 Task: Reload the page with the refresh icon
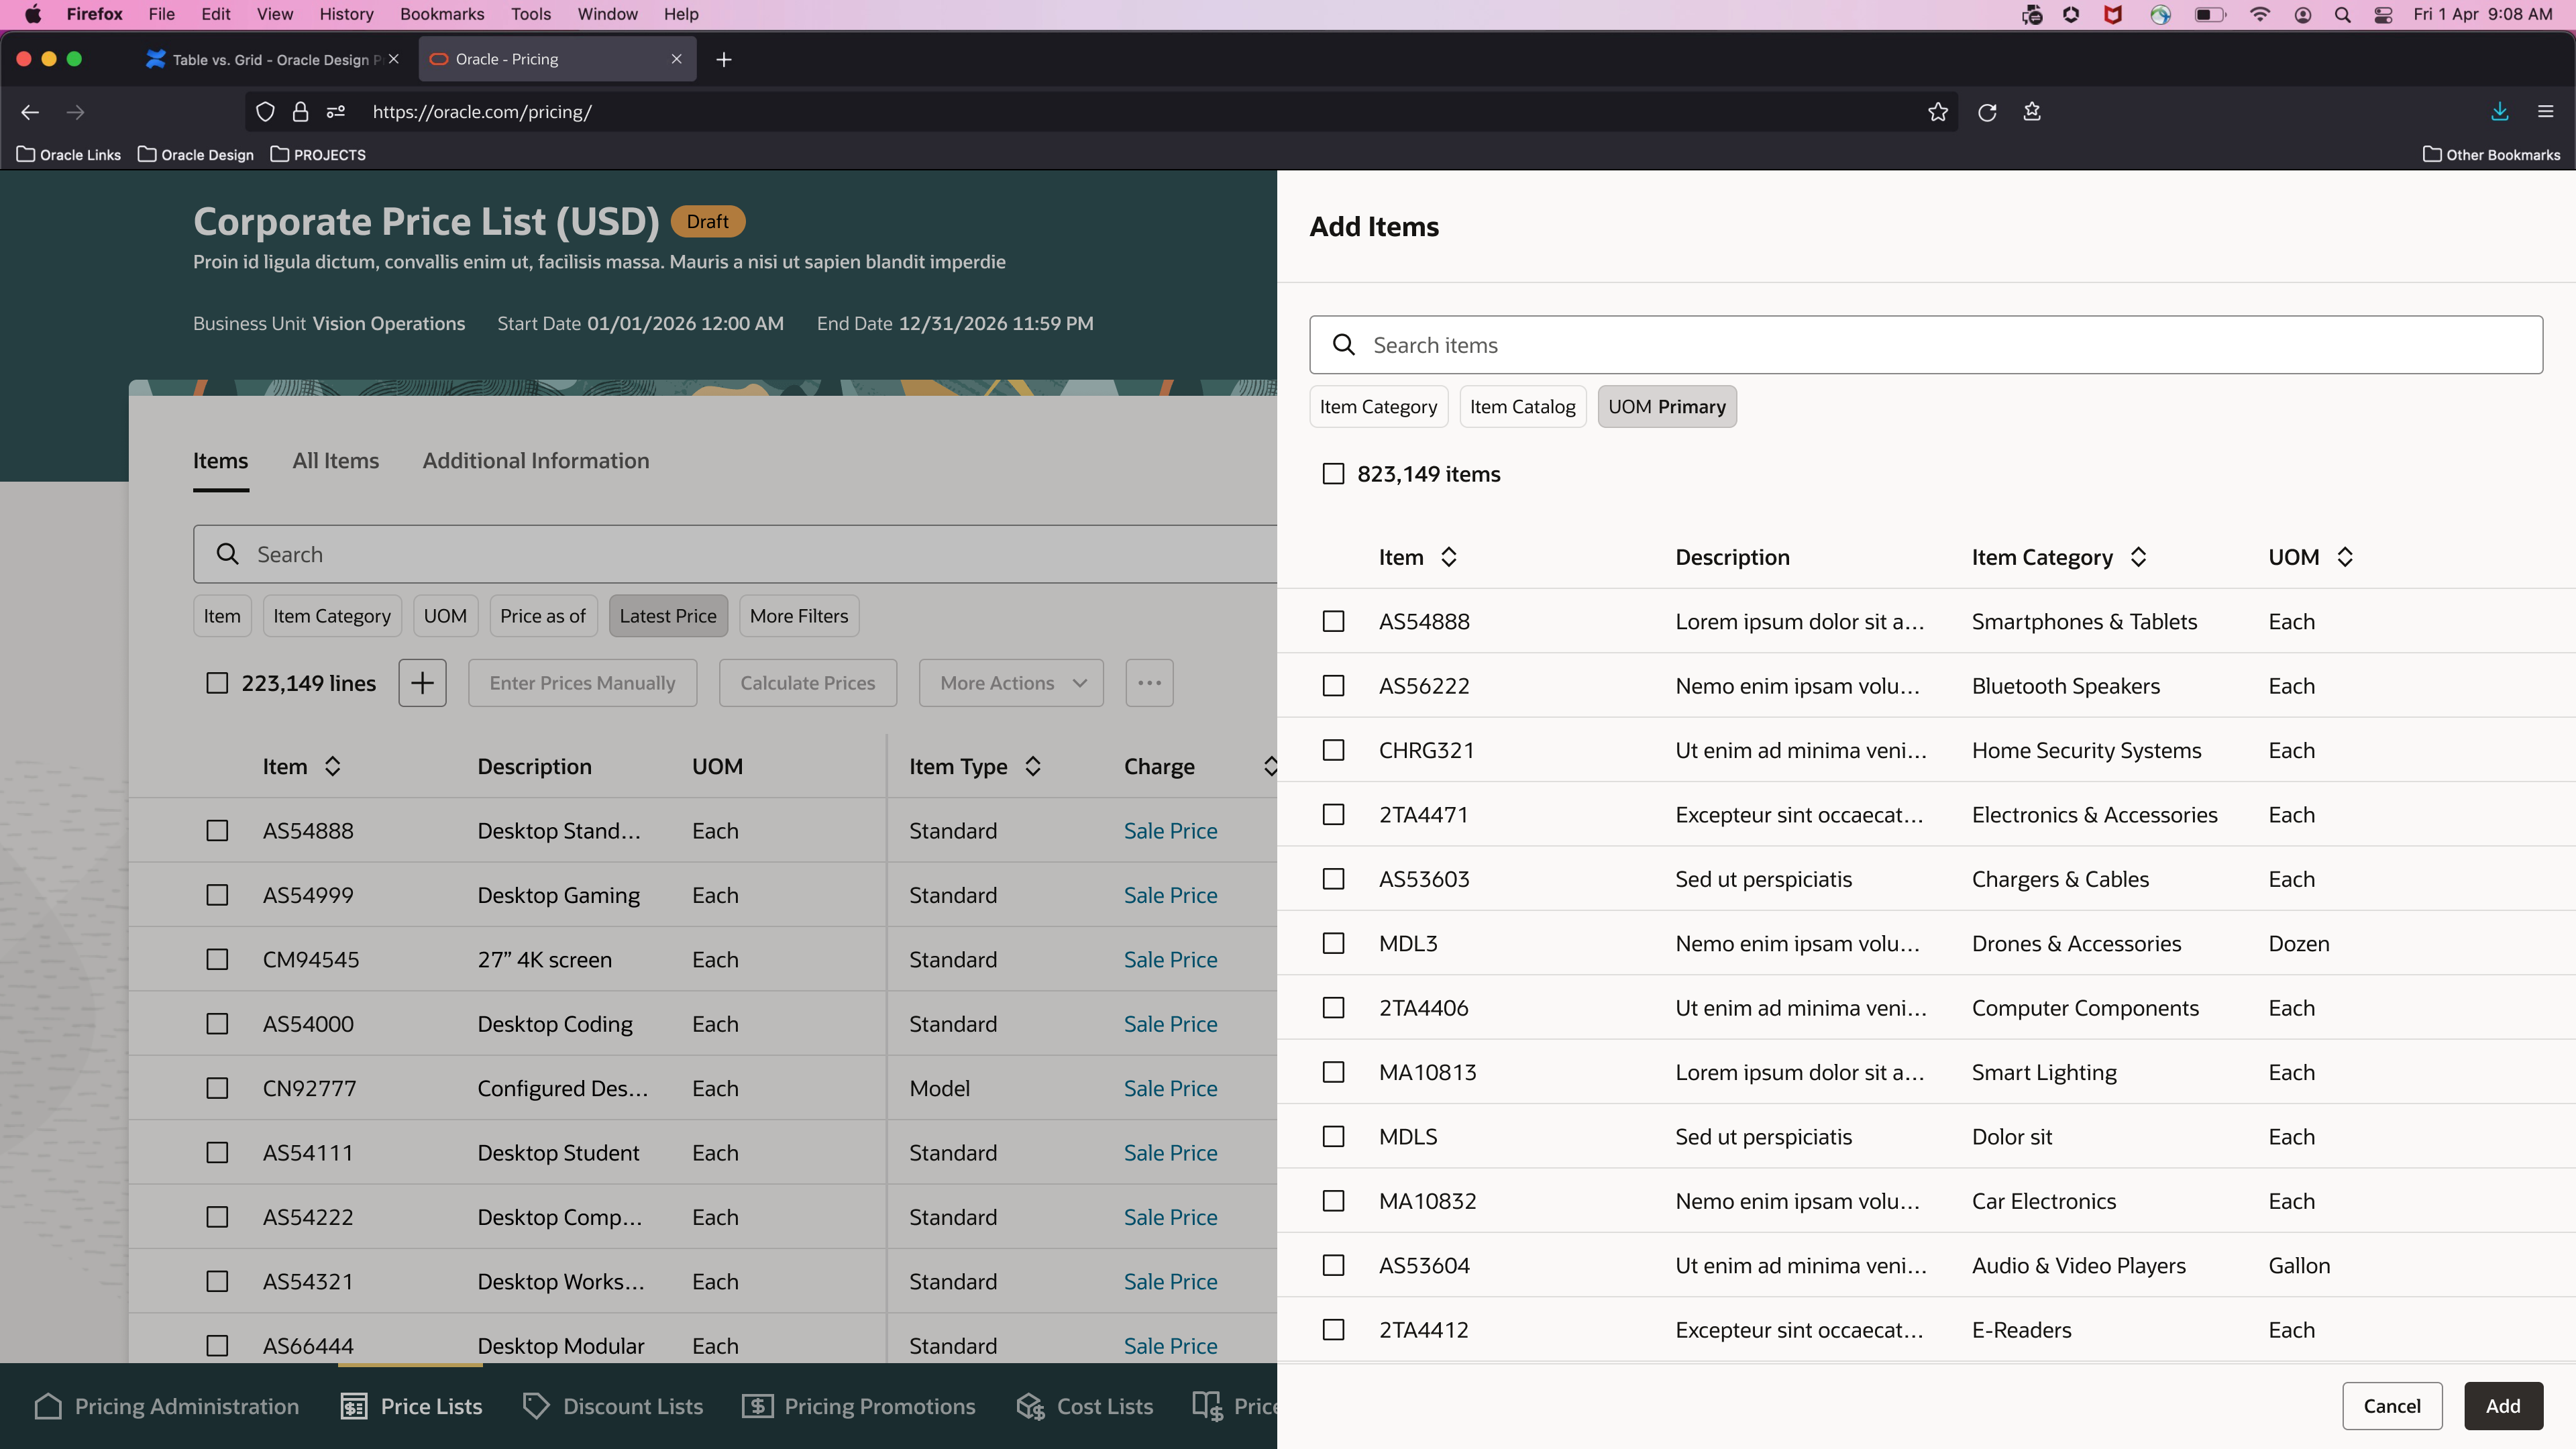click(x=1987, y=112)
